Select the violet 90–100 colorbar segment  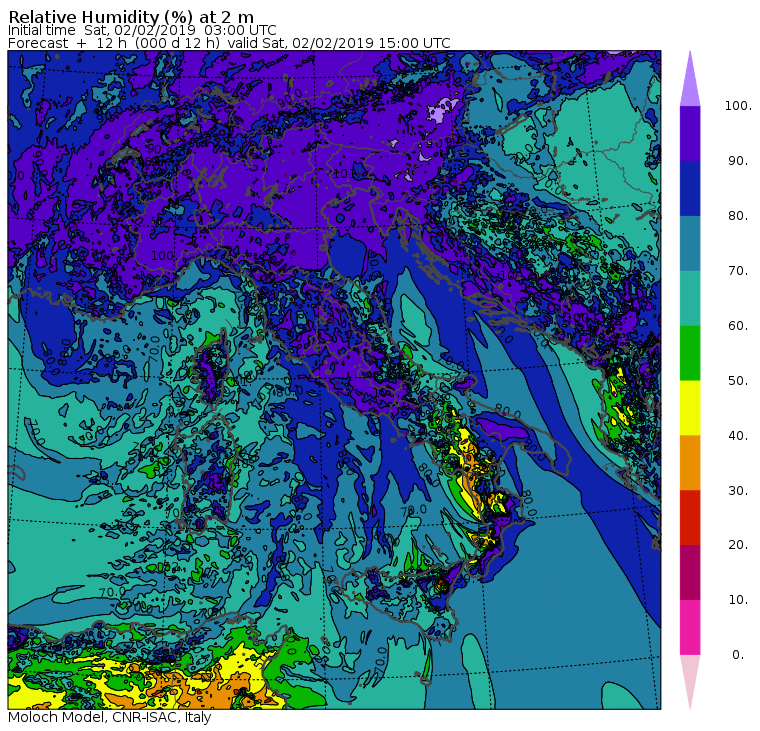(690, 133)
